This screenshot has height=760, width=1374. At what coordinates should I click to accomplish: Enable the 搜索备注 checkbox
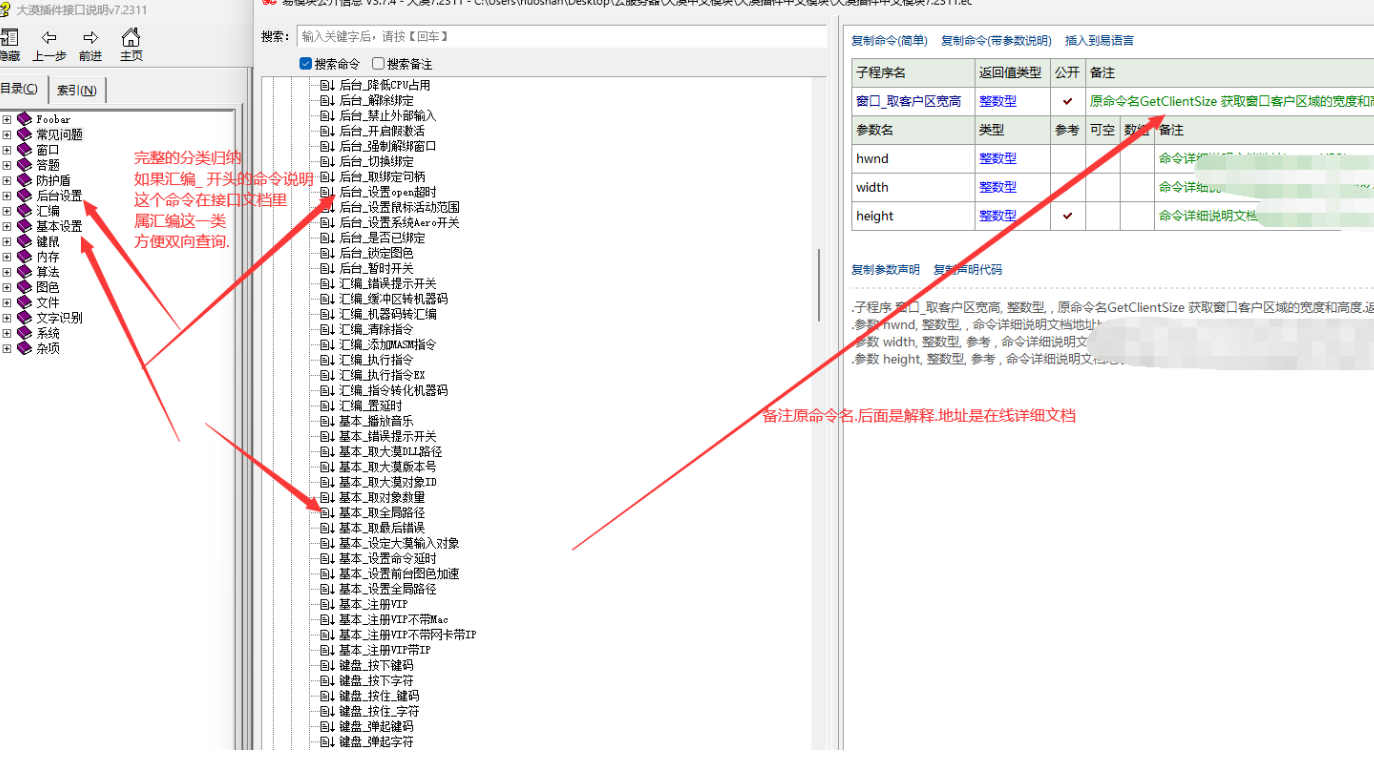pyautogui.click(x=377, y=63)
